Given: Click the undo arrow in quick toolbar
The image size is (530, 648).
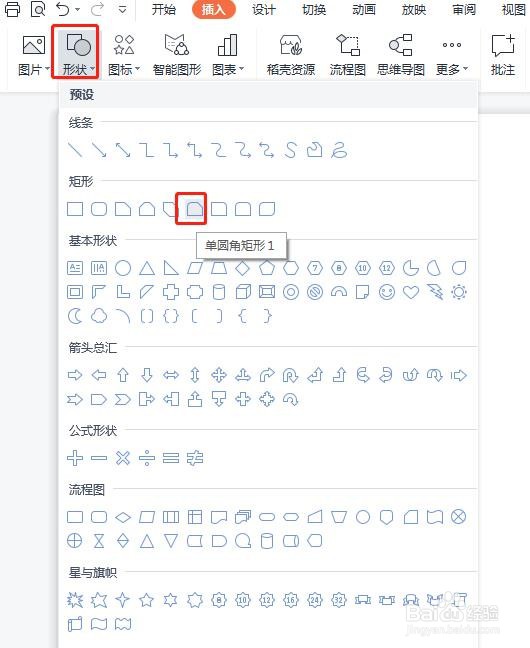Looking at the screenshot, I should 63,9.
